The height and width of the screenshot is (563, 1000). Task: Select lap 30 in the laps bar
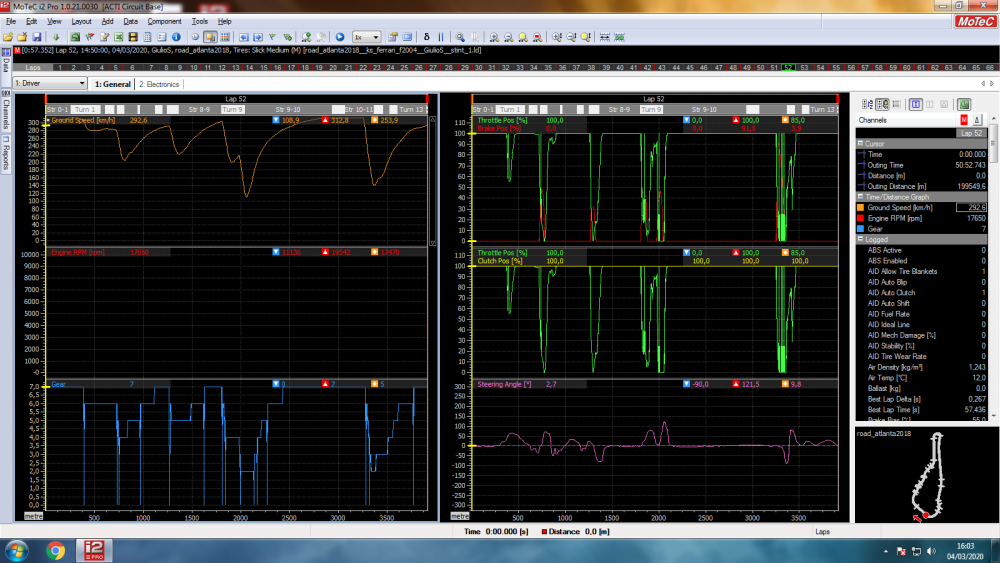coord(478,67)
